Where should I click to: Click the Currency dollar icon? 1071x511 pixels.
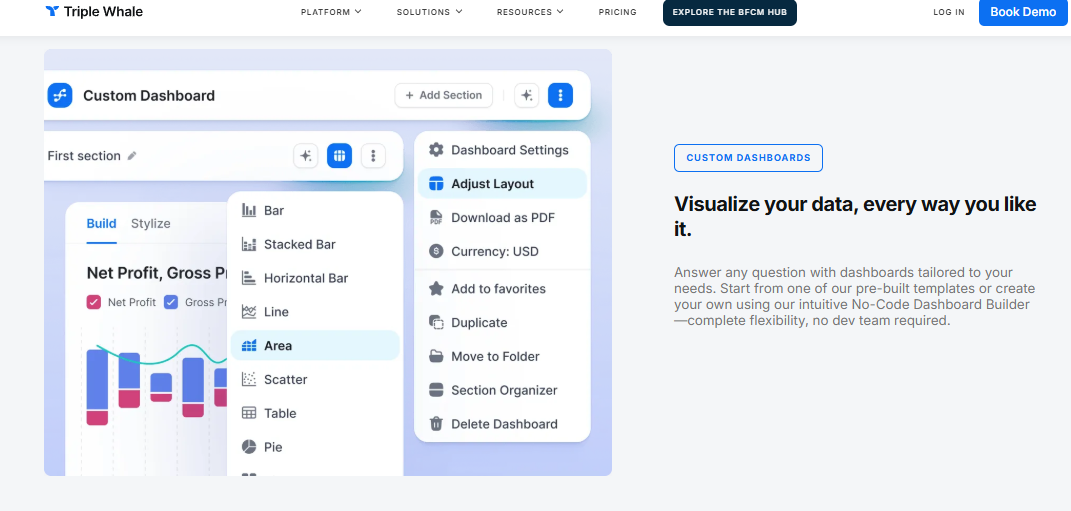(436, 251)
